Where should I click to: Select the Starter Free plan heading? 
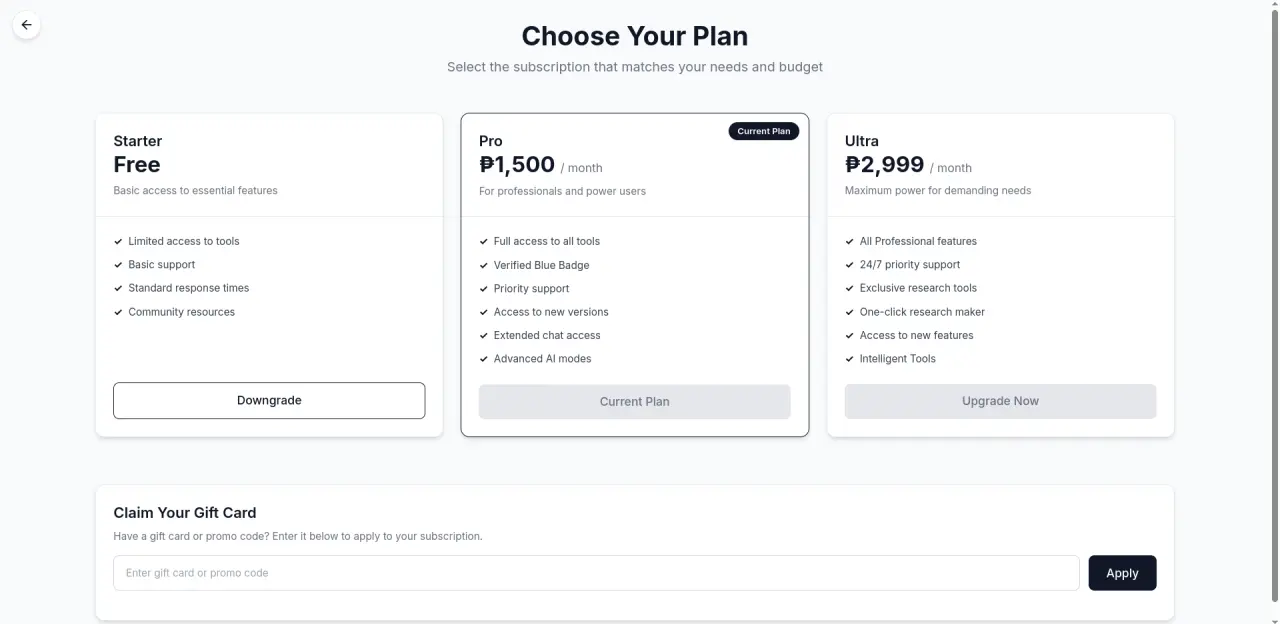click(x=137, y=141)
